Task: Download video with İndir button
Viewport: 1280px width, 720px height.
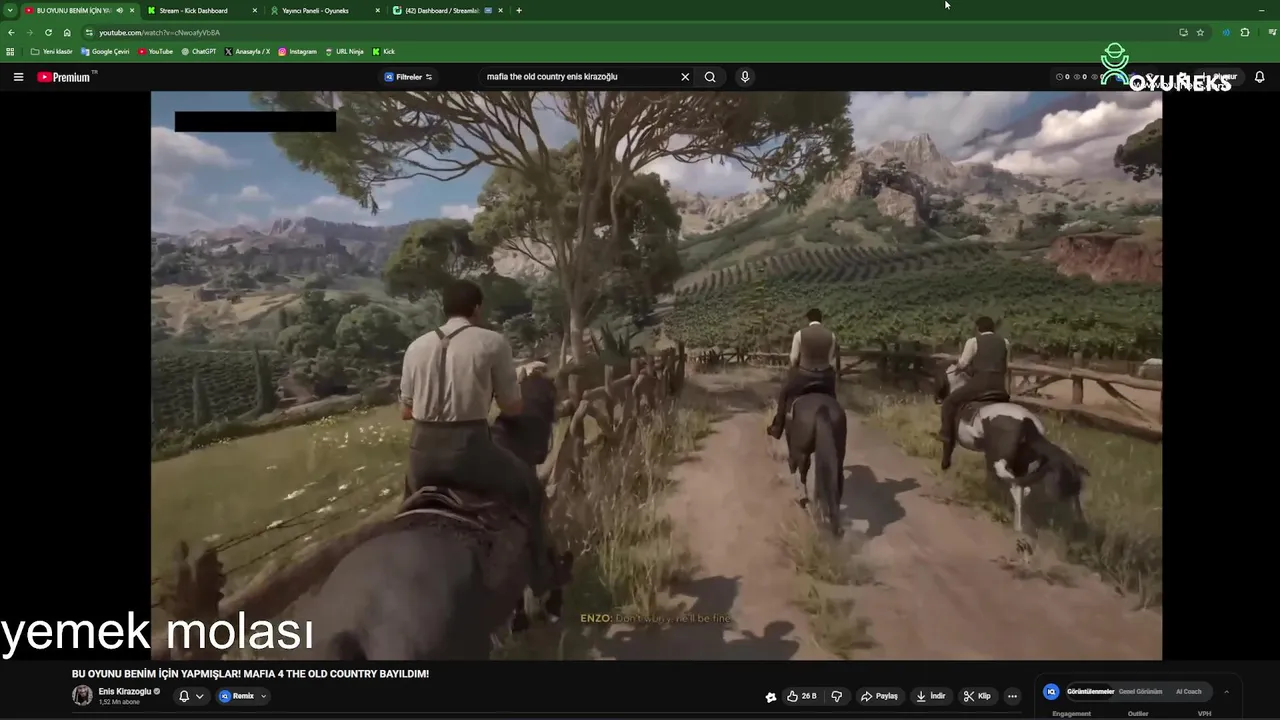Action: point(931,696)
